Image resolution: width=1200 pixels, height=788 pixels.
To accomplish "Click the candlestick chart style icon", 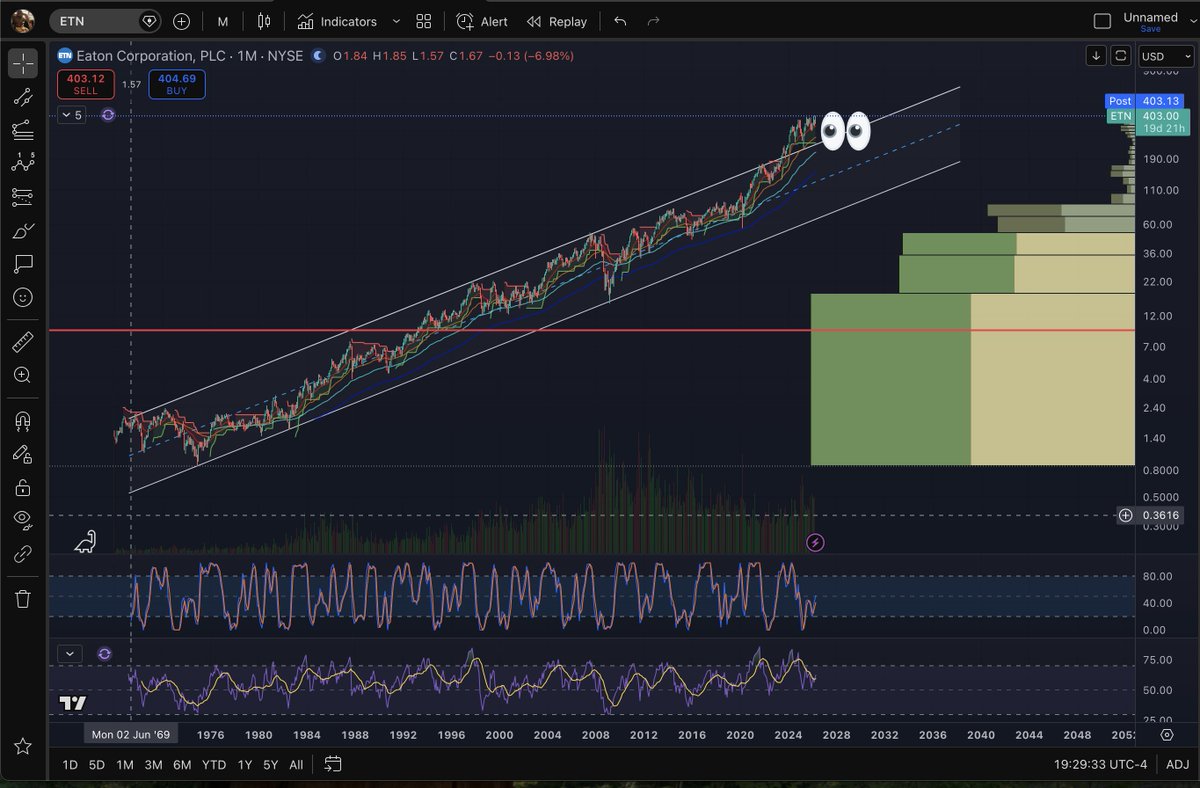I will [264, 21].
